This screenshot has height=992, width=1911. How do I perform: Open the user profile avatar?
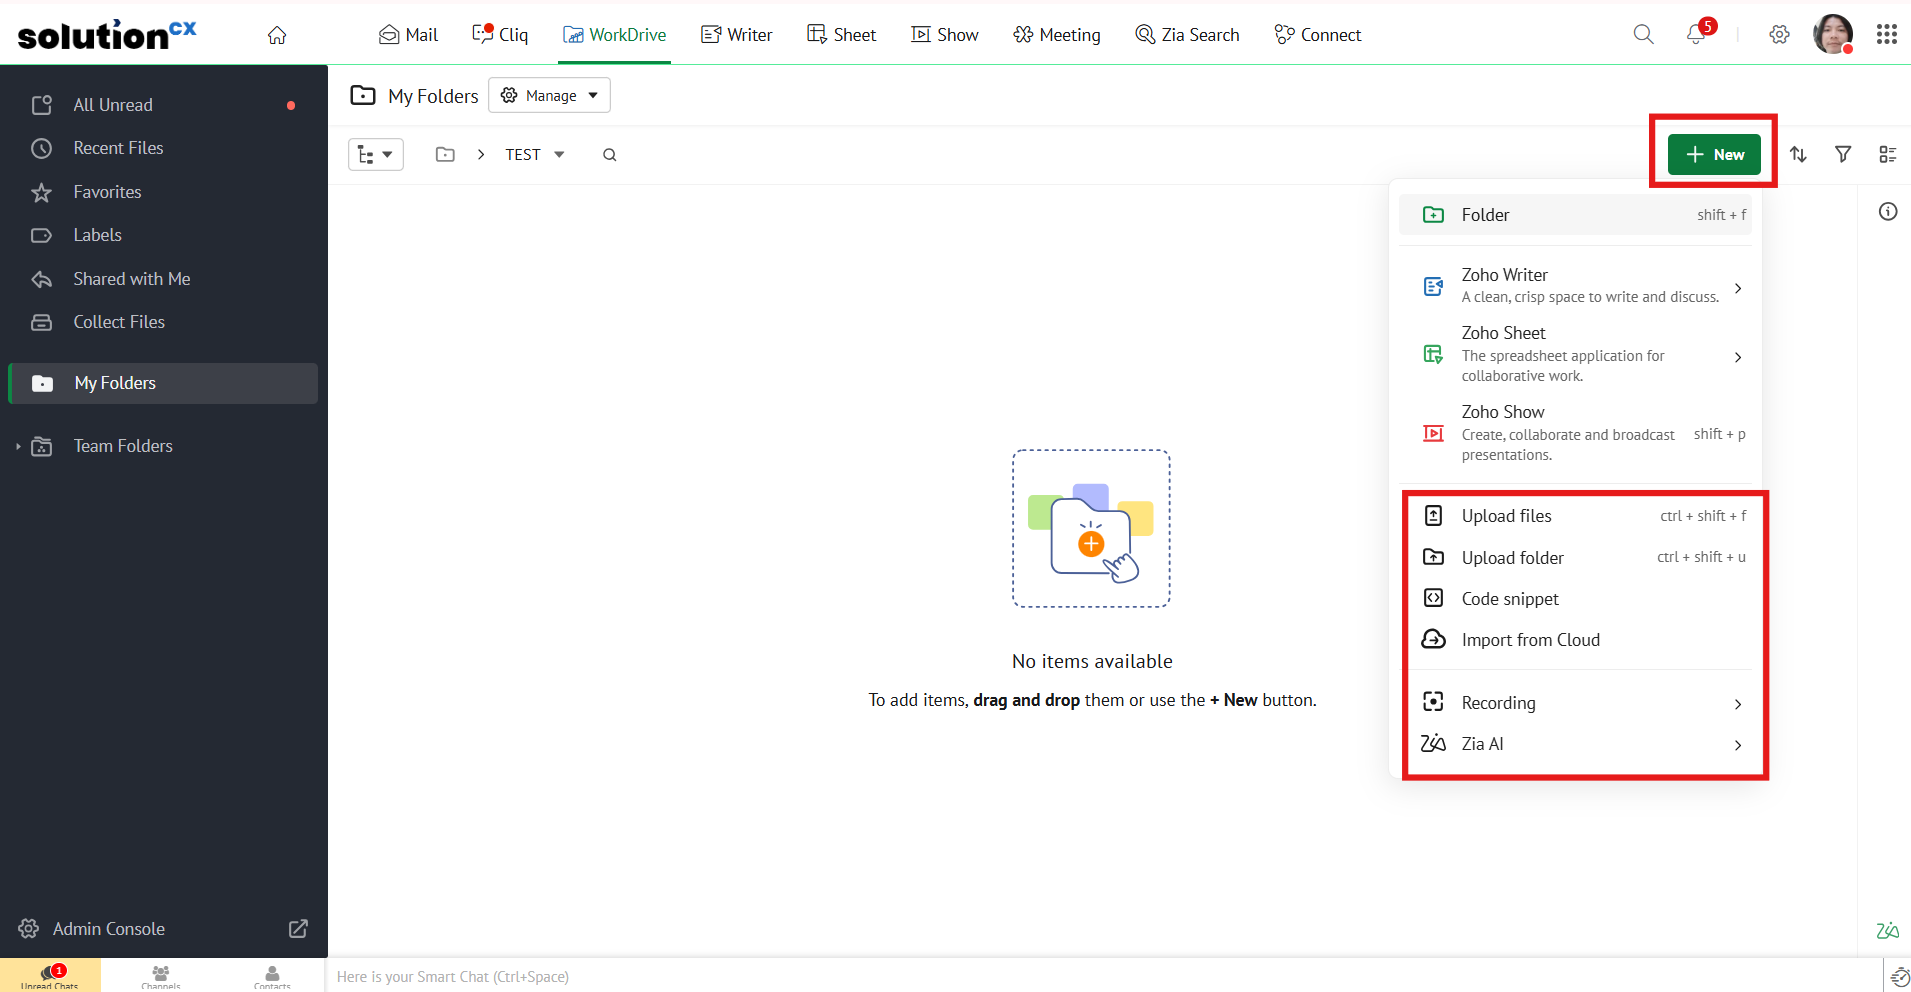[1833, 34]
